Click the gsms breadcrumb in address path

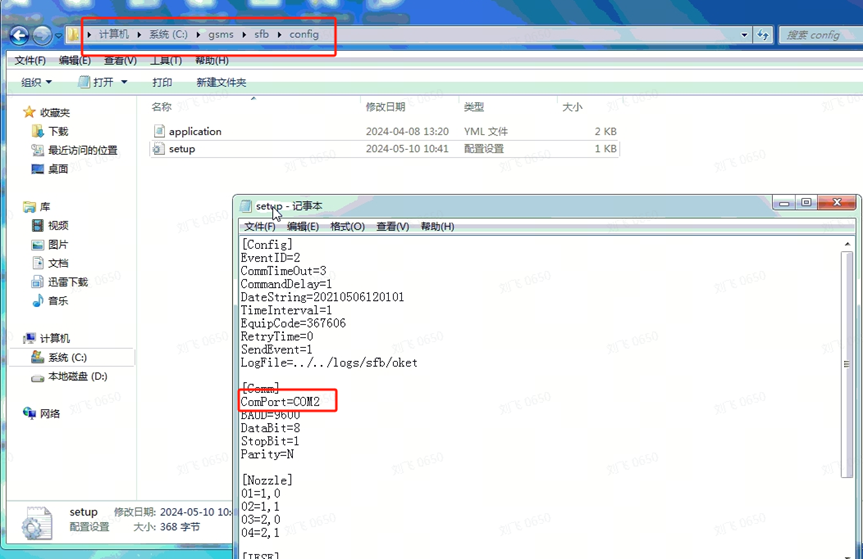click(221, 35)
